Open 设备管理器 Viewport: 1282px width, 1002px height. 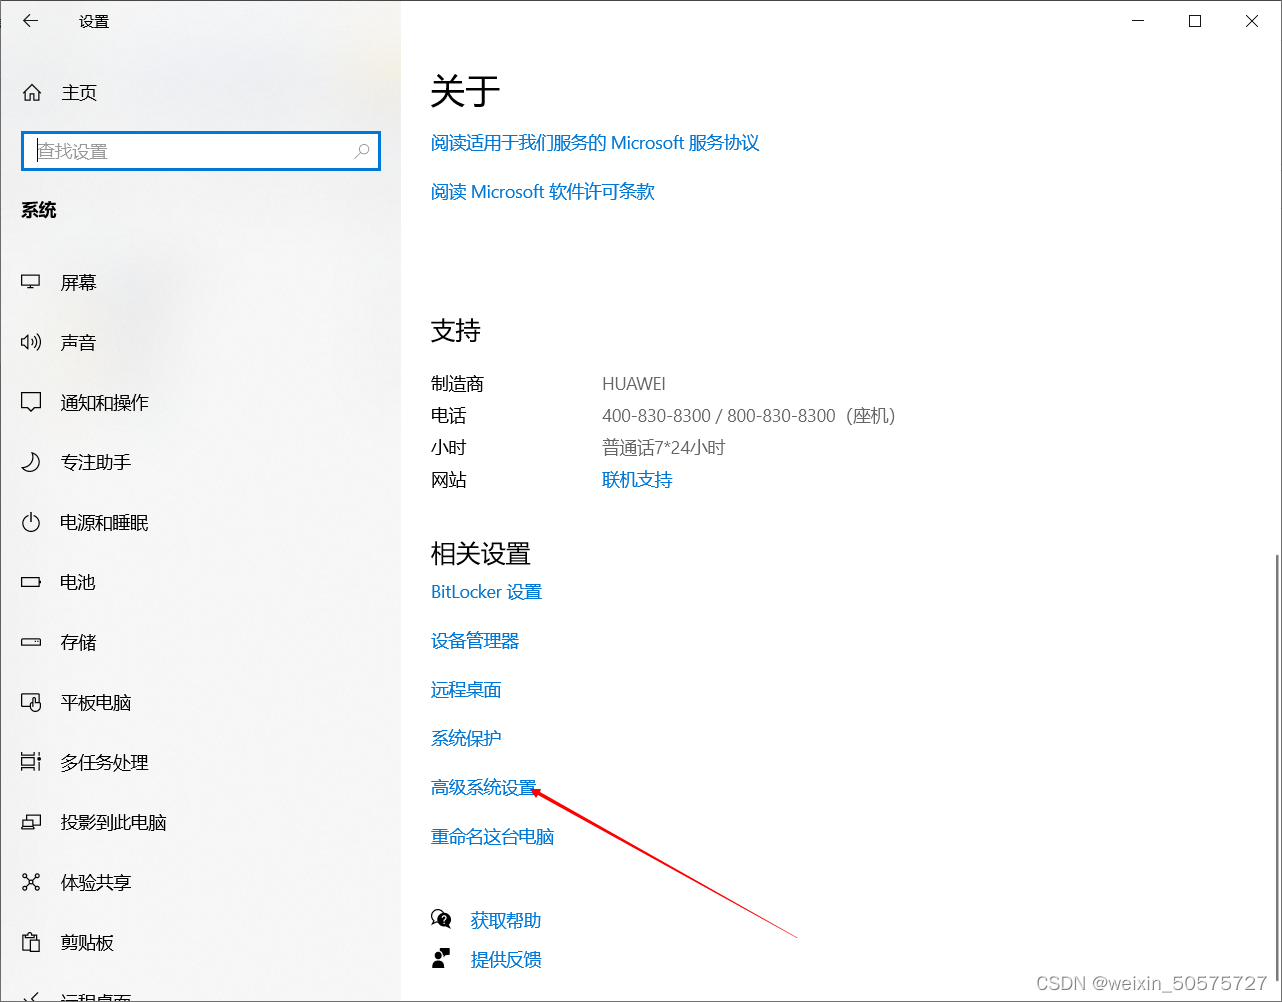(475, 641)
